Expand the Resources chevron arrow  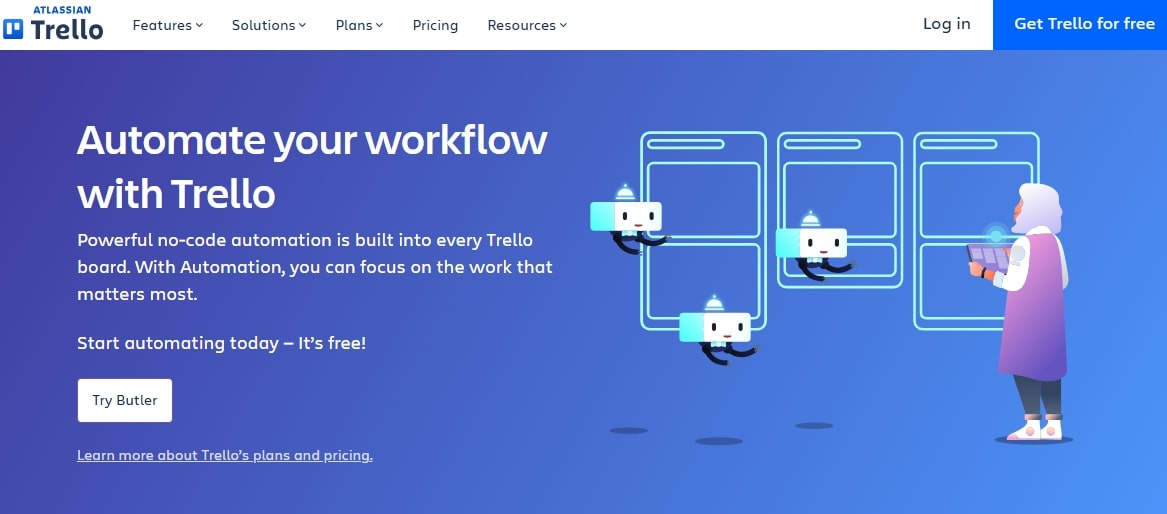click(563, 25)
